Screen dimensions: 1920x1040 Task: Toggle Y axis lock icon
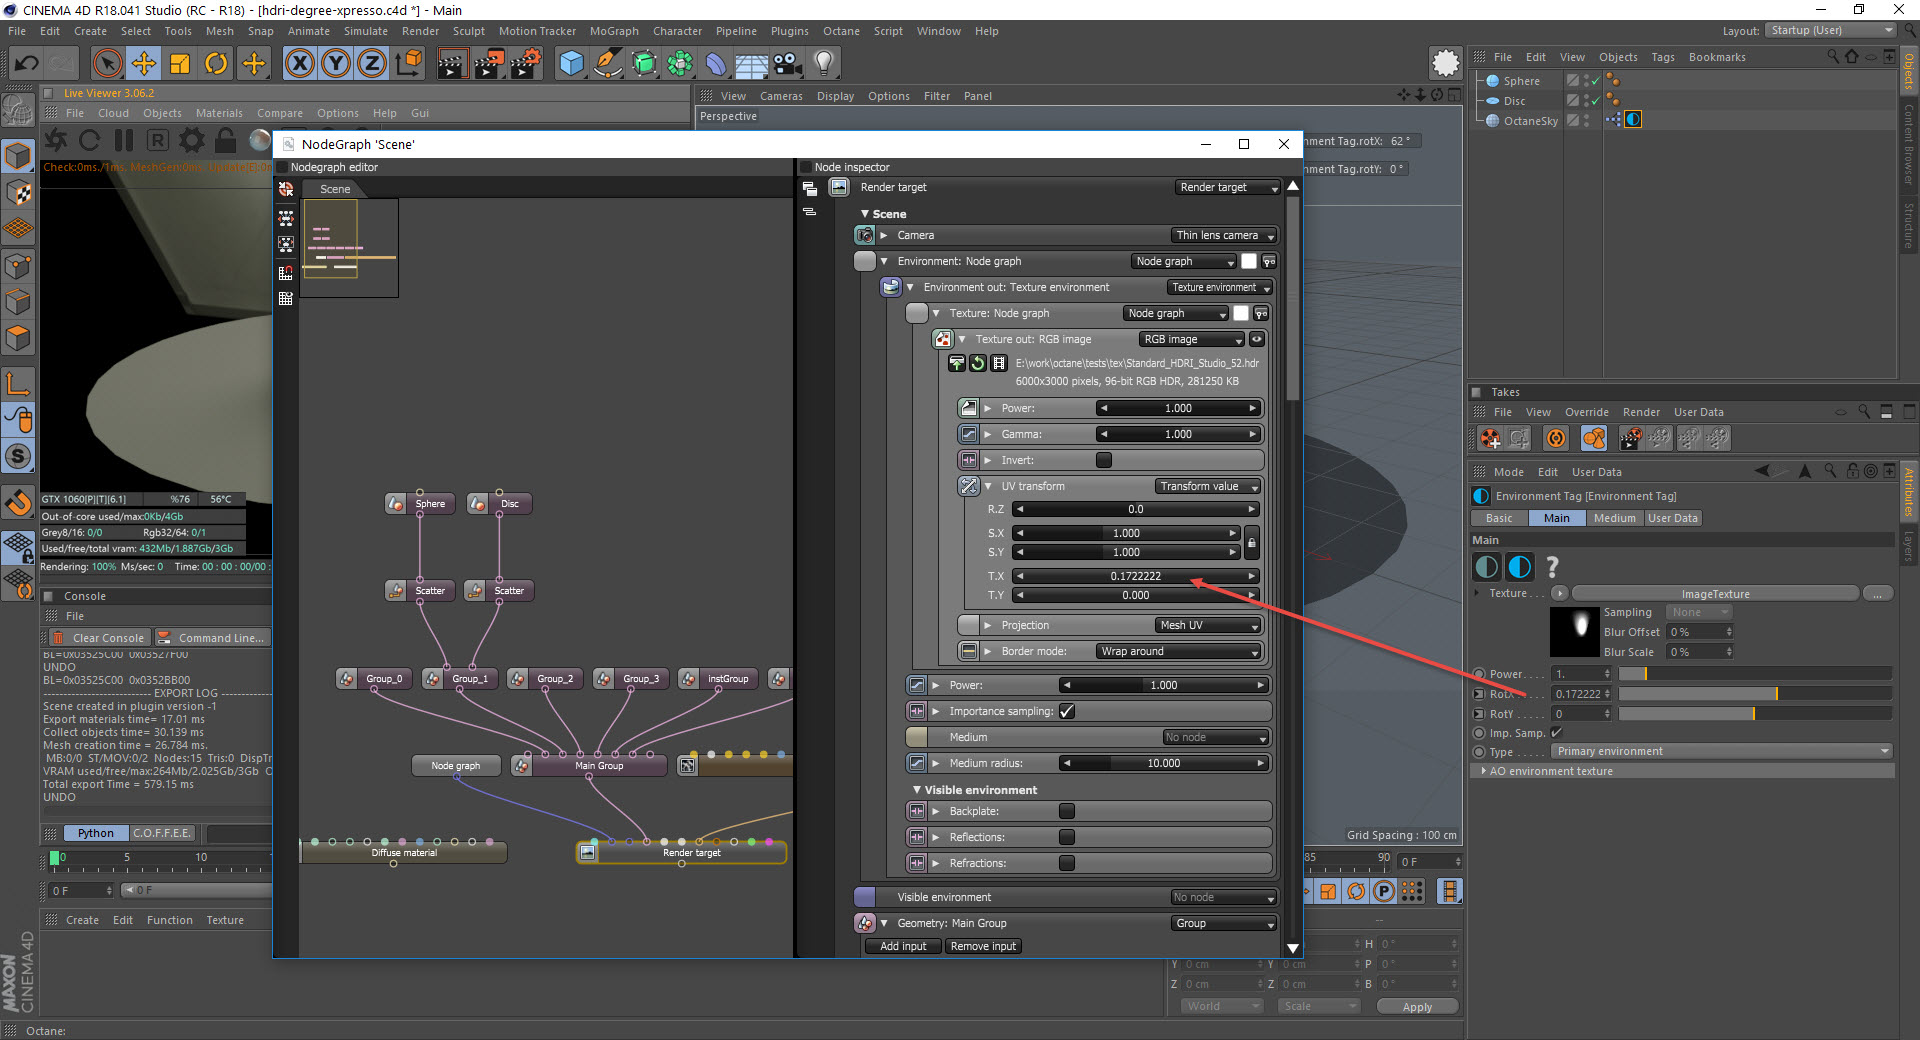(x=336, y=64)
